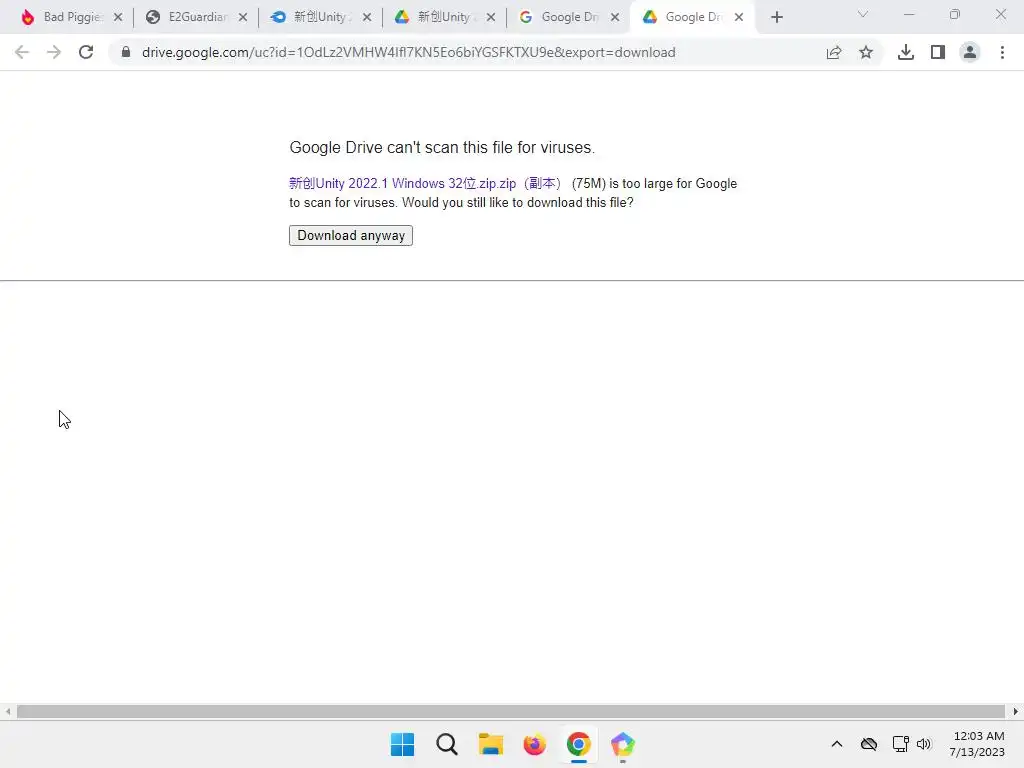Open the Chrome profile avatar

point(970,52)
